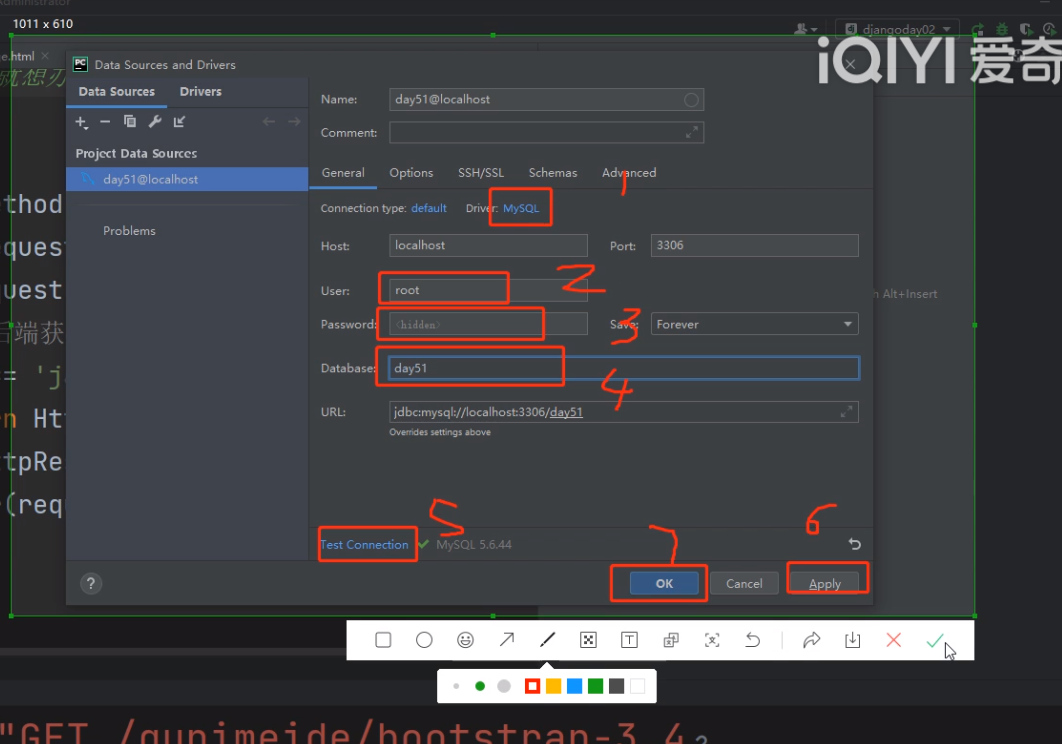Screen dimensions: 1062x744
Task: Share the screenshot with forward arrow icon
Action: (811, 640)
